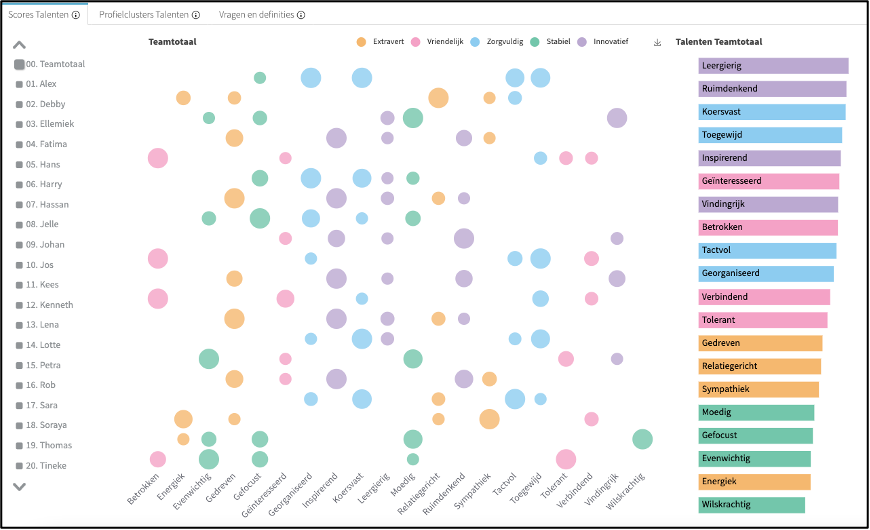Click info icon beside Vragen en definities
Viewport: 870px width, 530px height.
pos(301,15)
